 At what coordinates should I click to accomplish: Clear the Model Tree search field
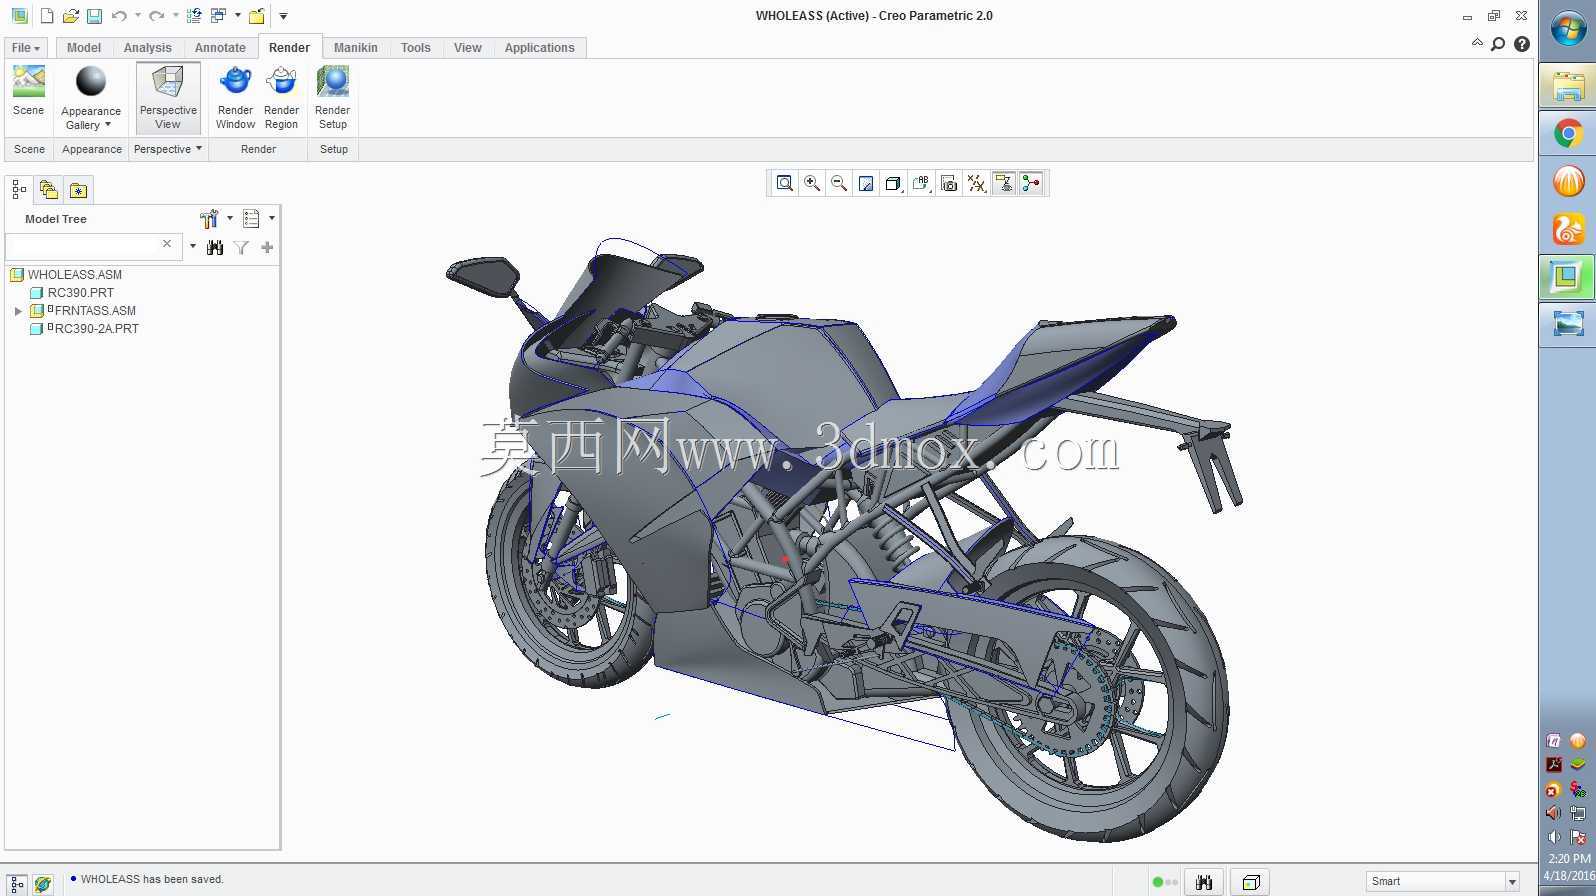[167, 244]
